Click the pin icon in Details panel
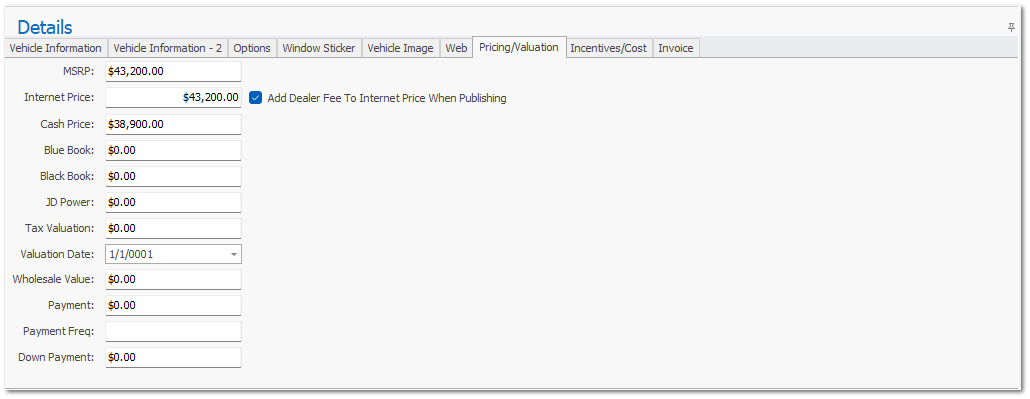This screenshot has height=399, width=1030. coord(1012,28)
